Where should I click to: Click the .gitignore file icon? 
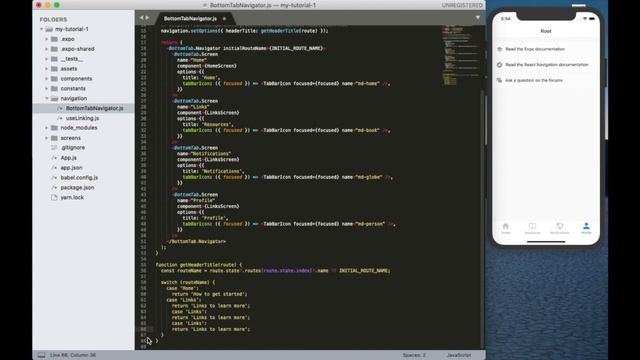(x=54, y=147)
